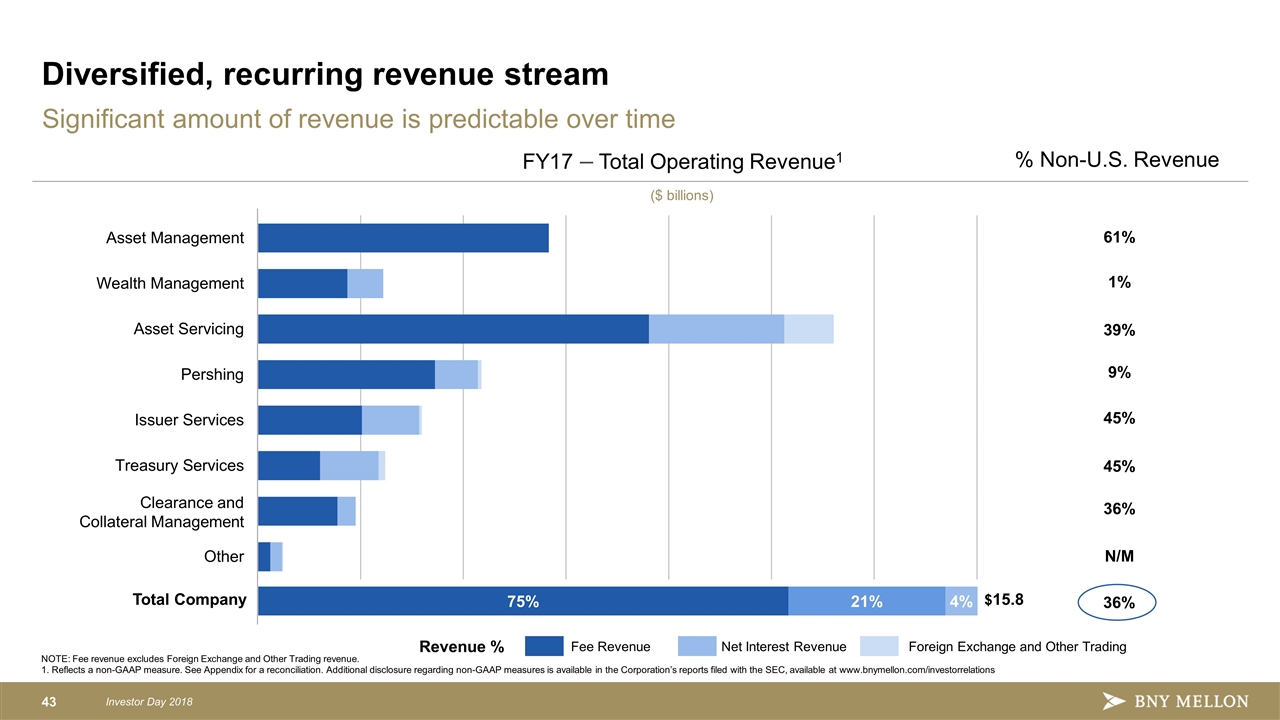The height and width of the screenshot is (720, 1280).
Task: Click the '36%' Clearance and Collateral value
Action: point(1119,509)
